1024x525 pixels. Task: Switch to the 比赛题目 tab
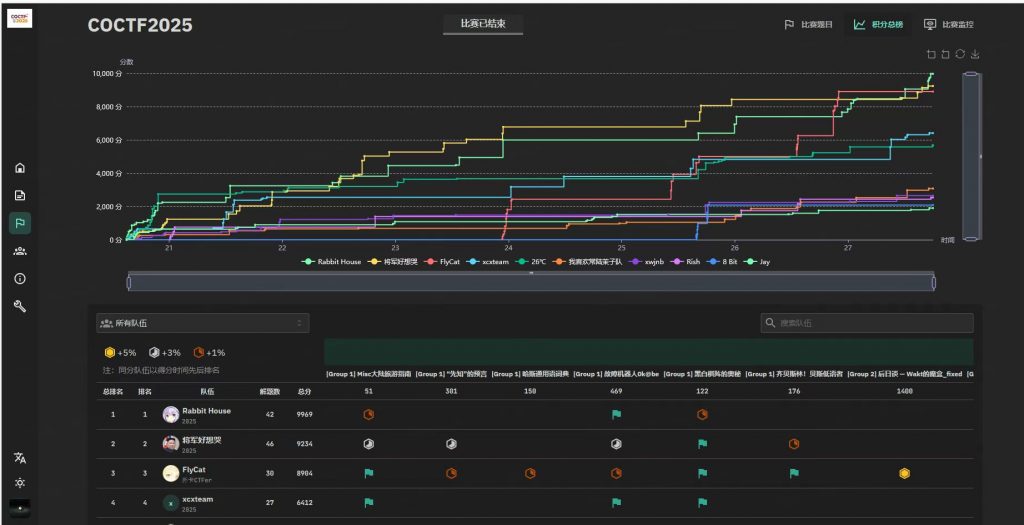pyautogui.click(x=809, y=25)
